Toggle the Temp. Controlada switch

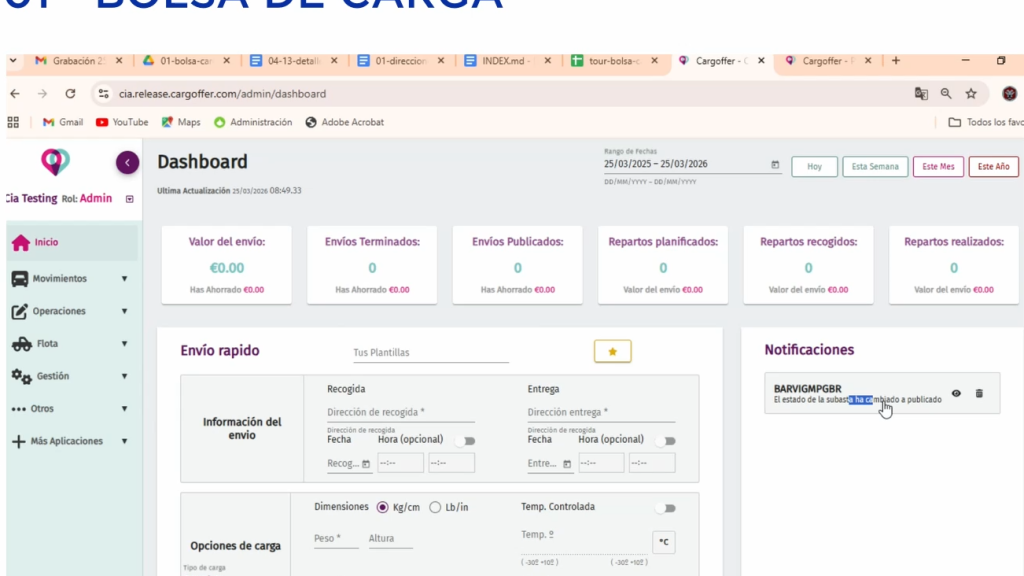pyautogui.click(x=664, y=508)
